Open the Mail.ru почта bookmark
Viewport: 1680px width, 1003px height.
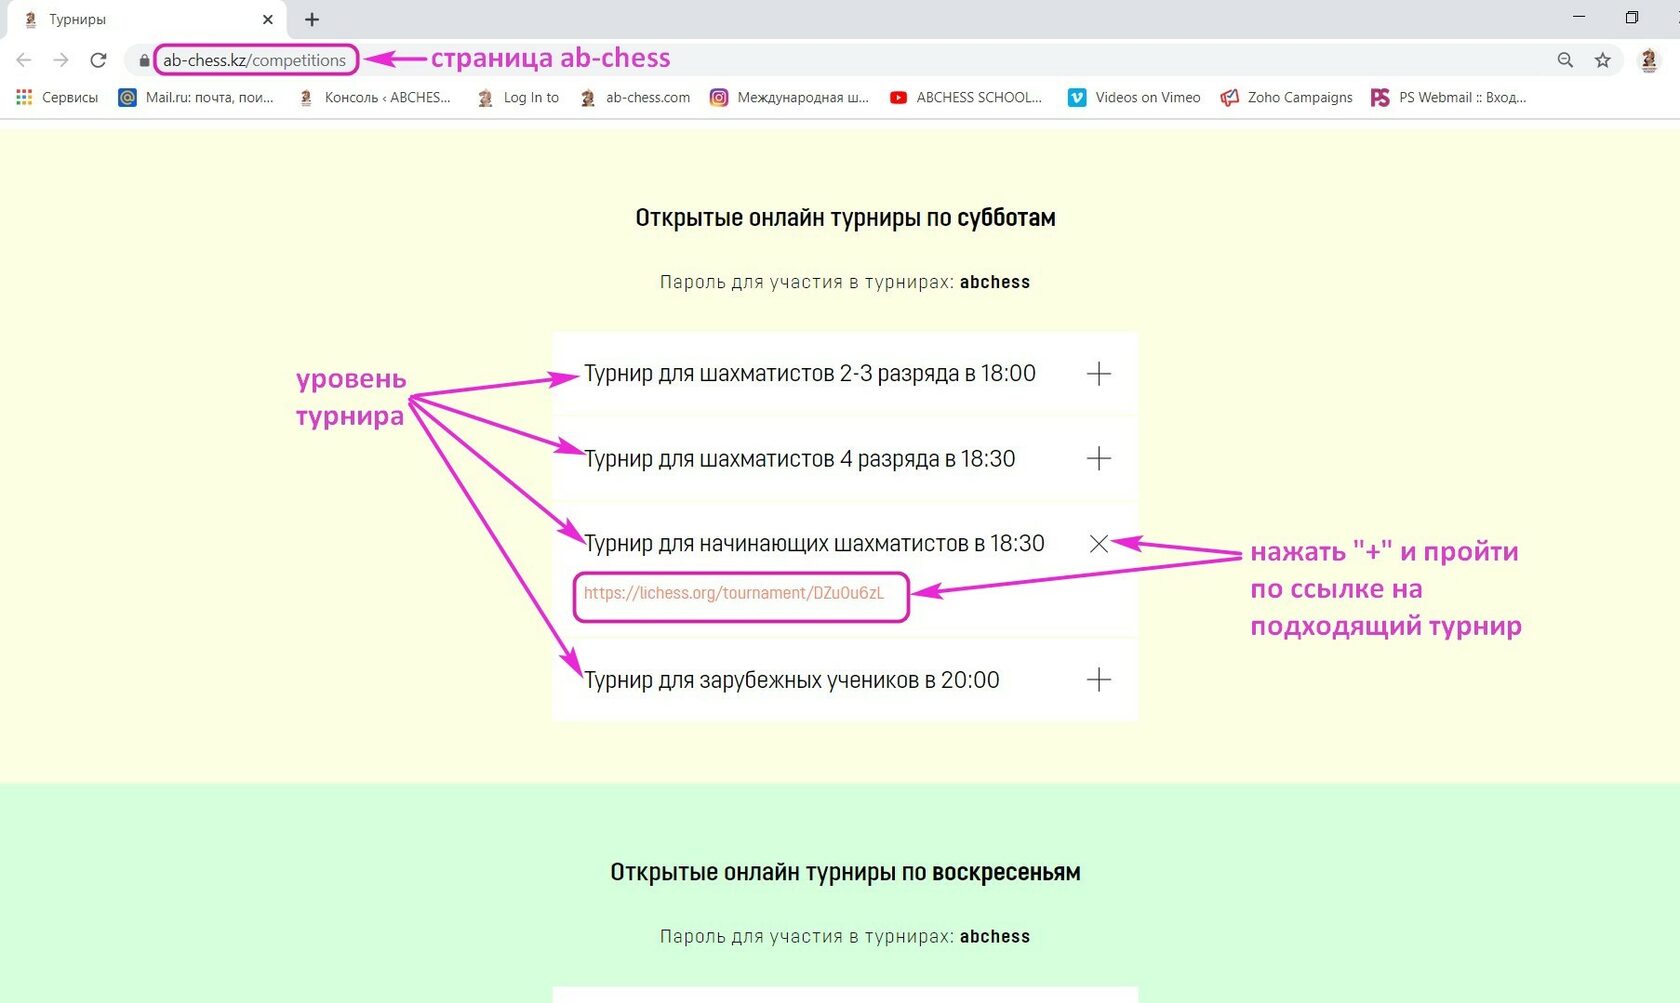click(196, 97)
